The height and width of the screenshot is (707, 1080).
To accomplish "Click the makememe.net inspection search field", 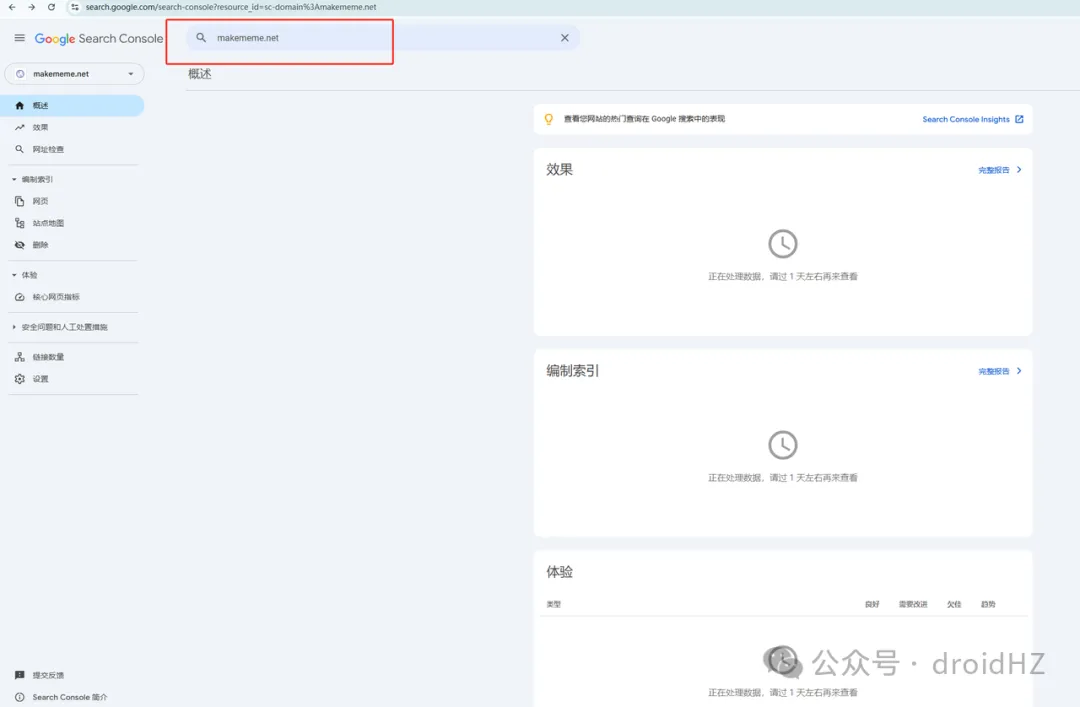I will [380, 38].
